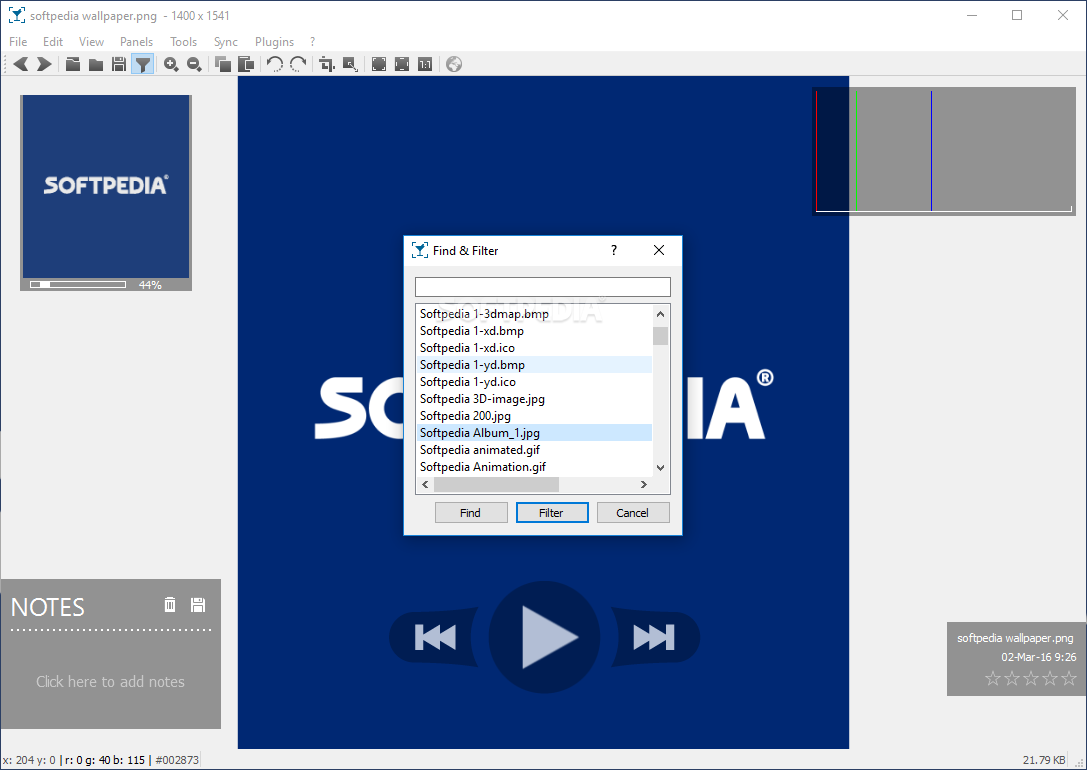This screenshot has width=1087, height=770.
Task: Click 'softpedia wallpaper.png' file name in info panel
Action: click(x=1015, y=638)
